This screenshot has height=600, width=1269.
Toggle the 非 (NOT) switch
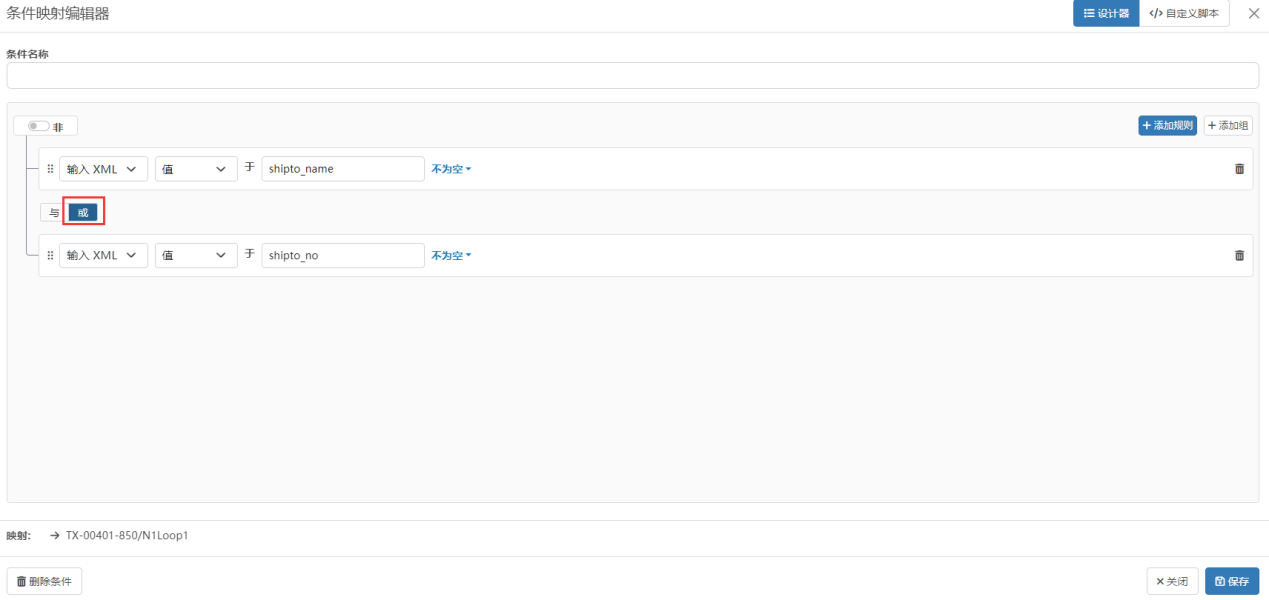click(39, 126)
